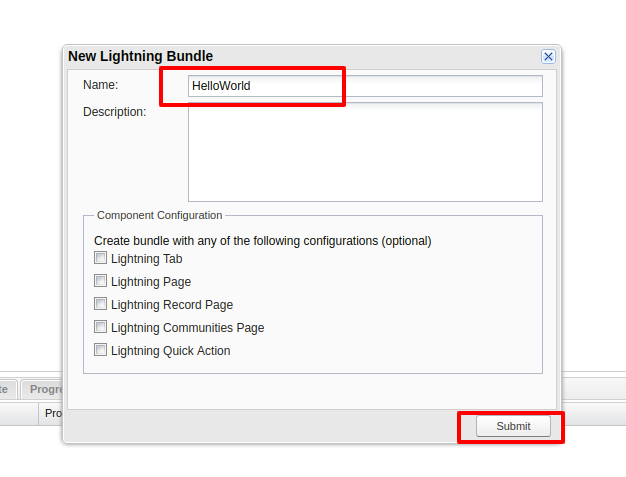Click the Component Configuration group heading
626x477 pixels.
(x=159, y=215)
